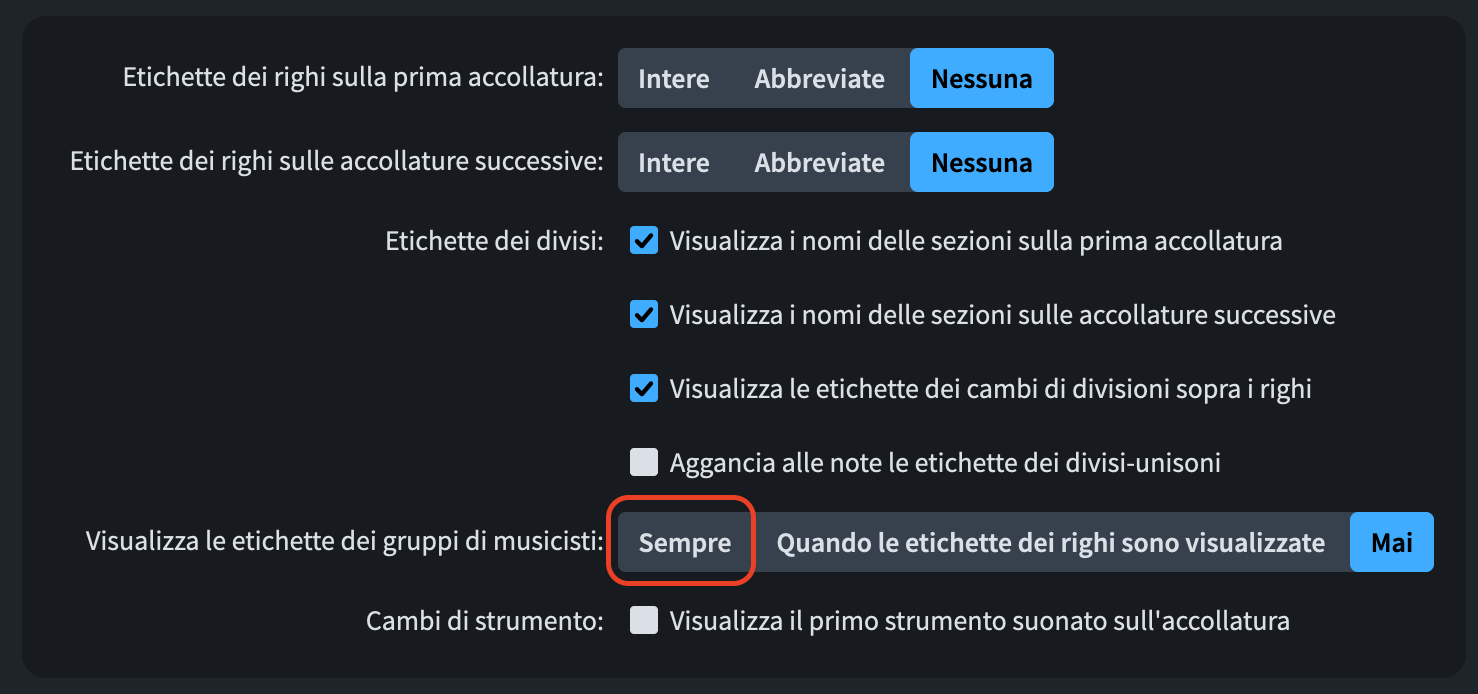
Task: Select Intere for subsequent systems staff labels
Action: 673,163
